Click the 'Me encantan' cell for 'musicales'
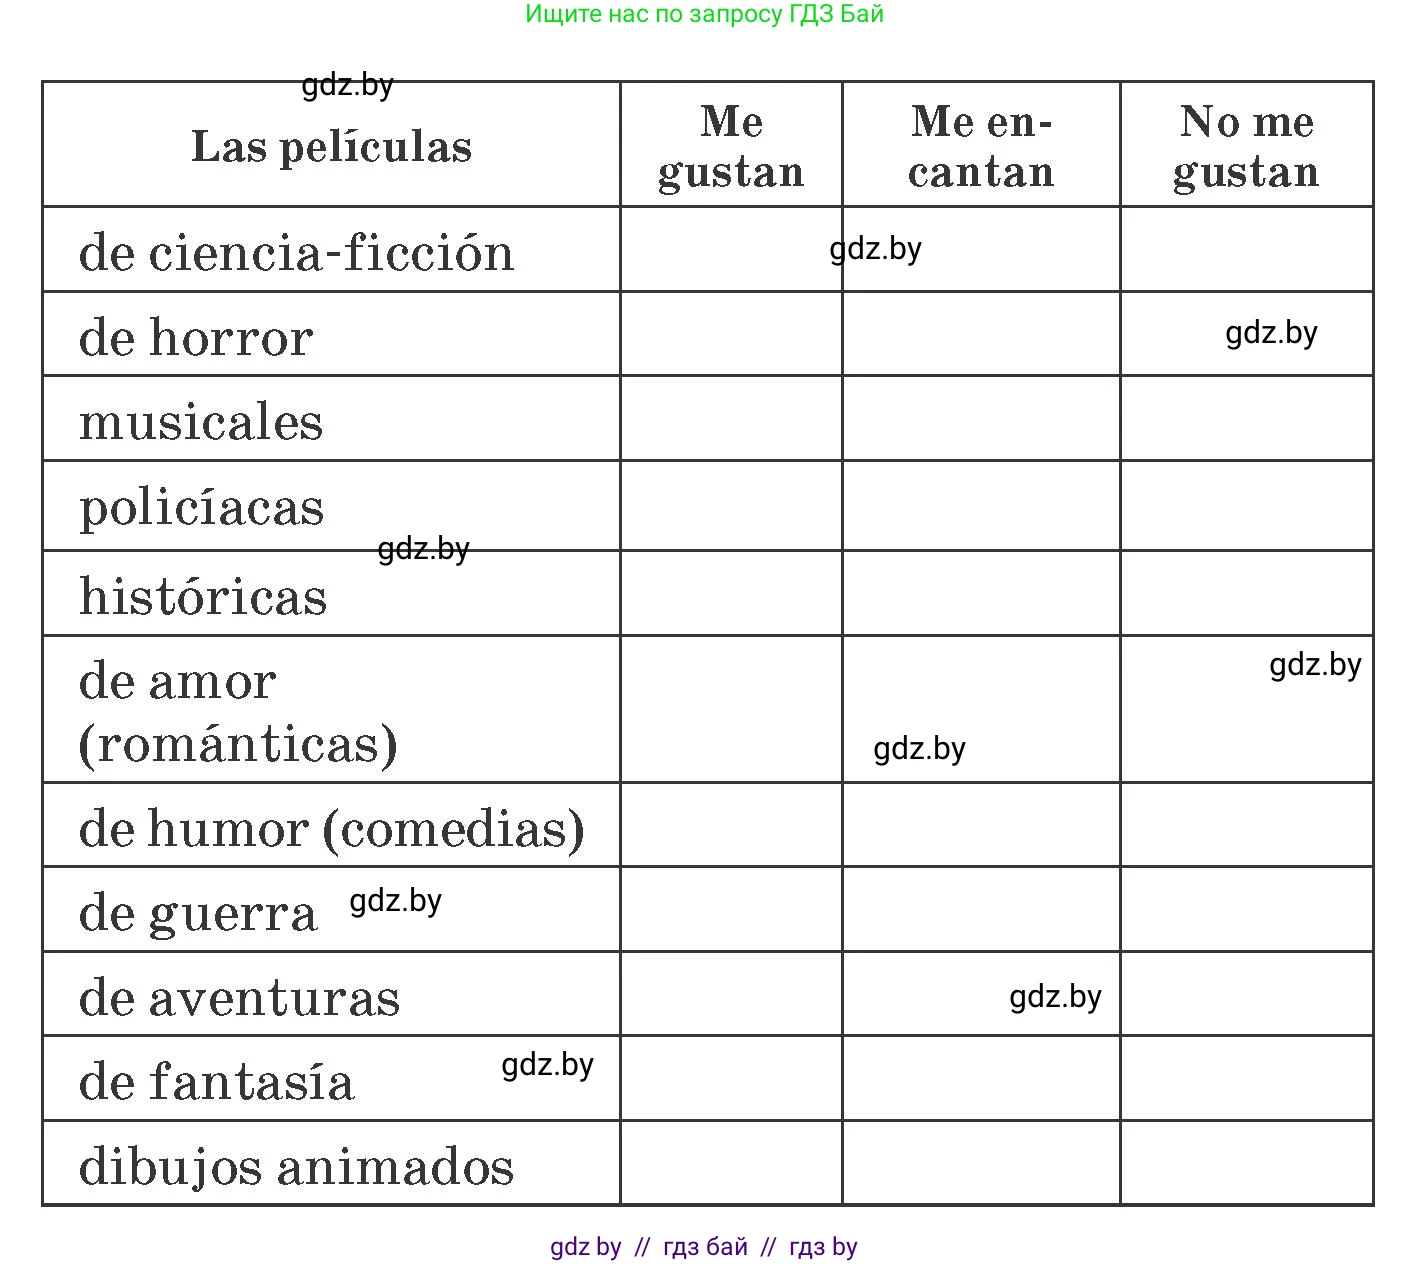This screenshot has height=1264, width=1411. (x=981, y=419)
